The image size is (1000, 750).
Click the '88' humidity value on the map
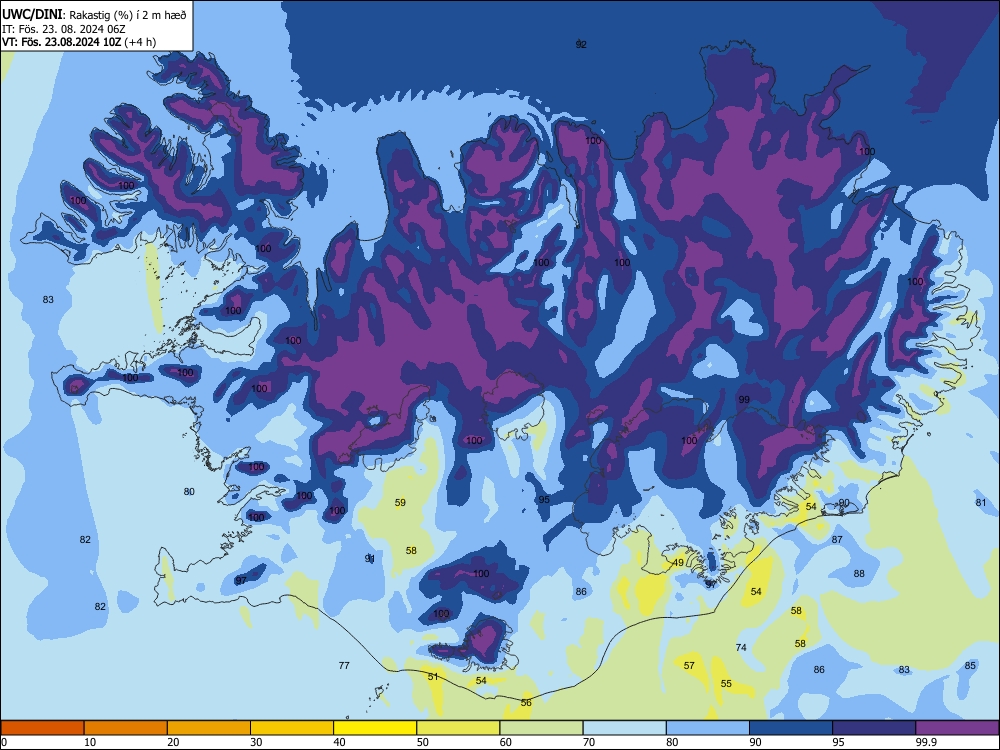[x=859, y=573]
